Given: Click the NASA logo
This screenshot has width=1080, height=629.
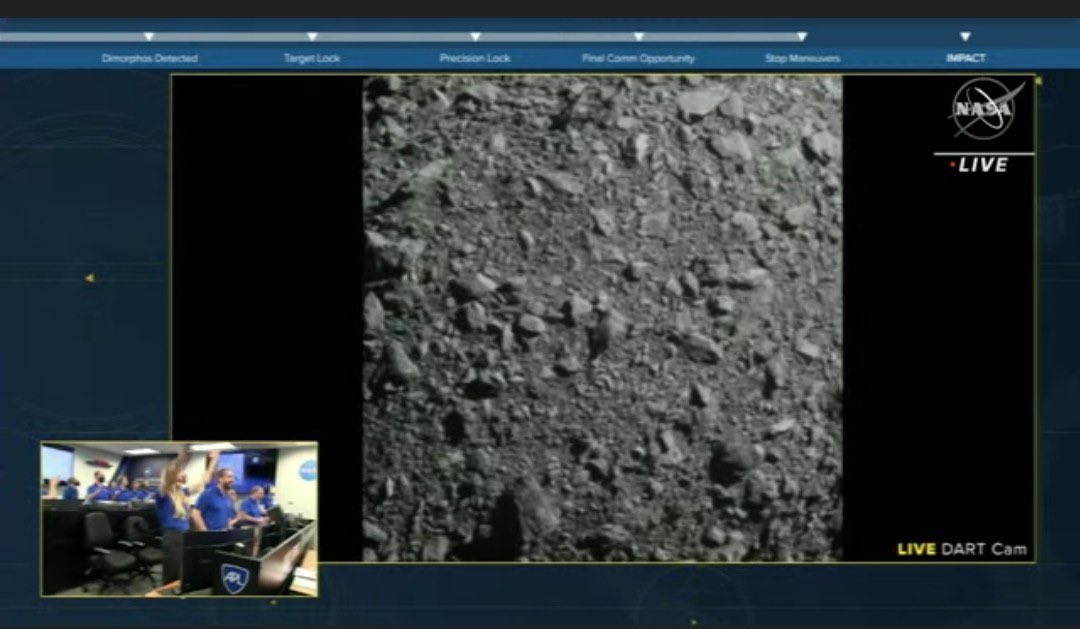Looking at the screenshot, I should pyautogui.click(x=986, y=110).
